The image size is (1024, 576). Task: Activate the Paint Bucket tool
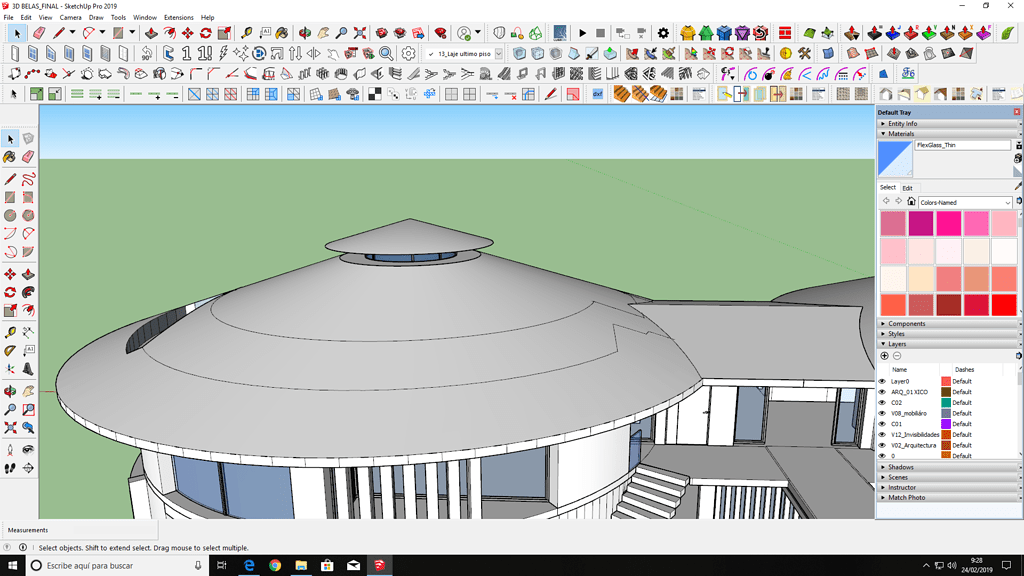click(9, 157)
